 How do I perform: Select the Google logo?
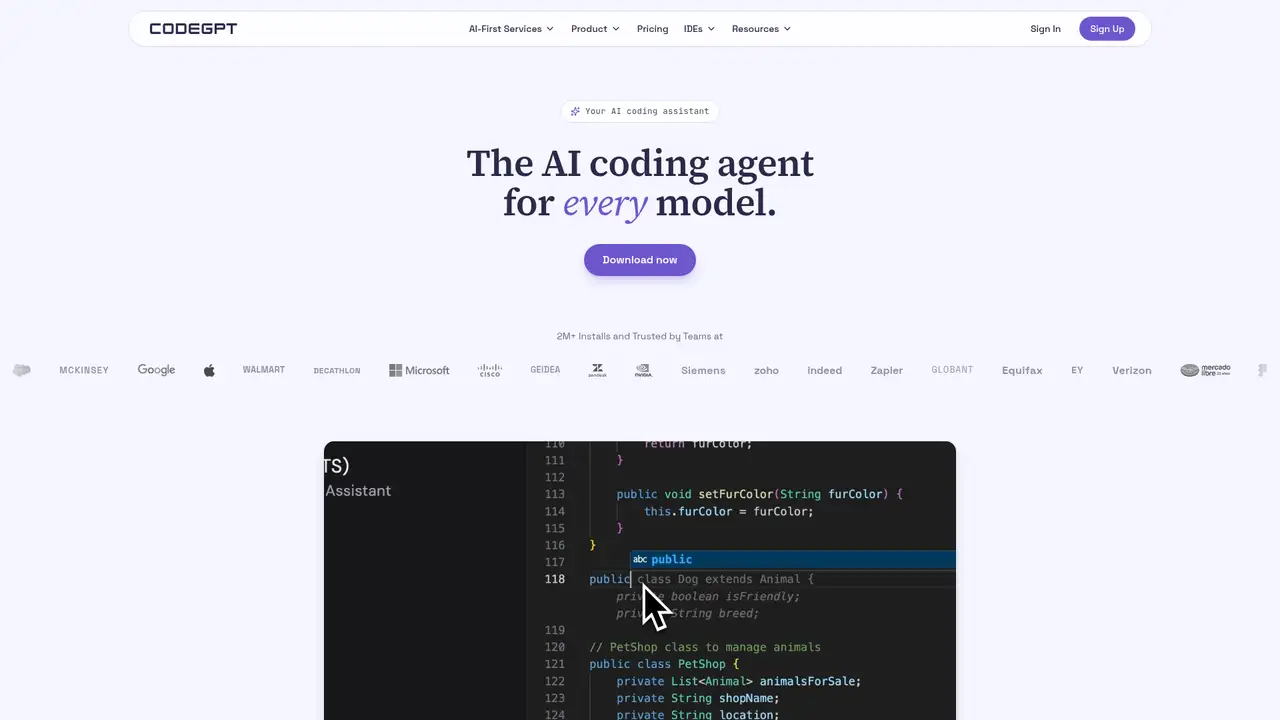pos(156,370)
